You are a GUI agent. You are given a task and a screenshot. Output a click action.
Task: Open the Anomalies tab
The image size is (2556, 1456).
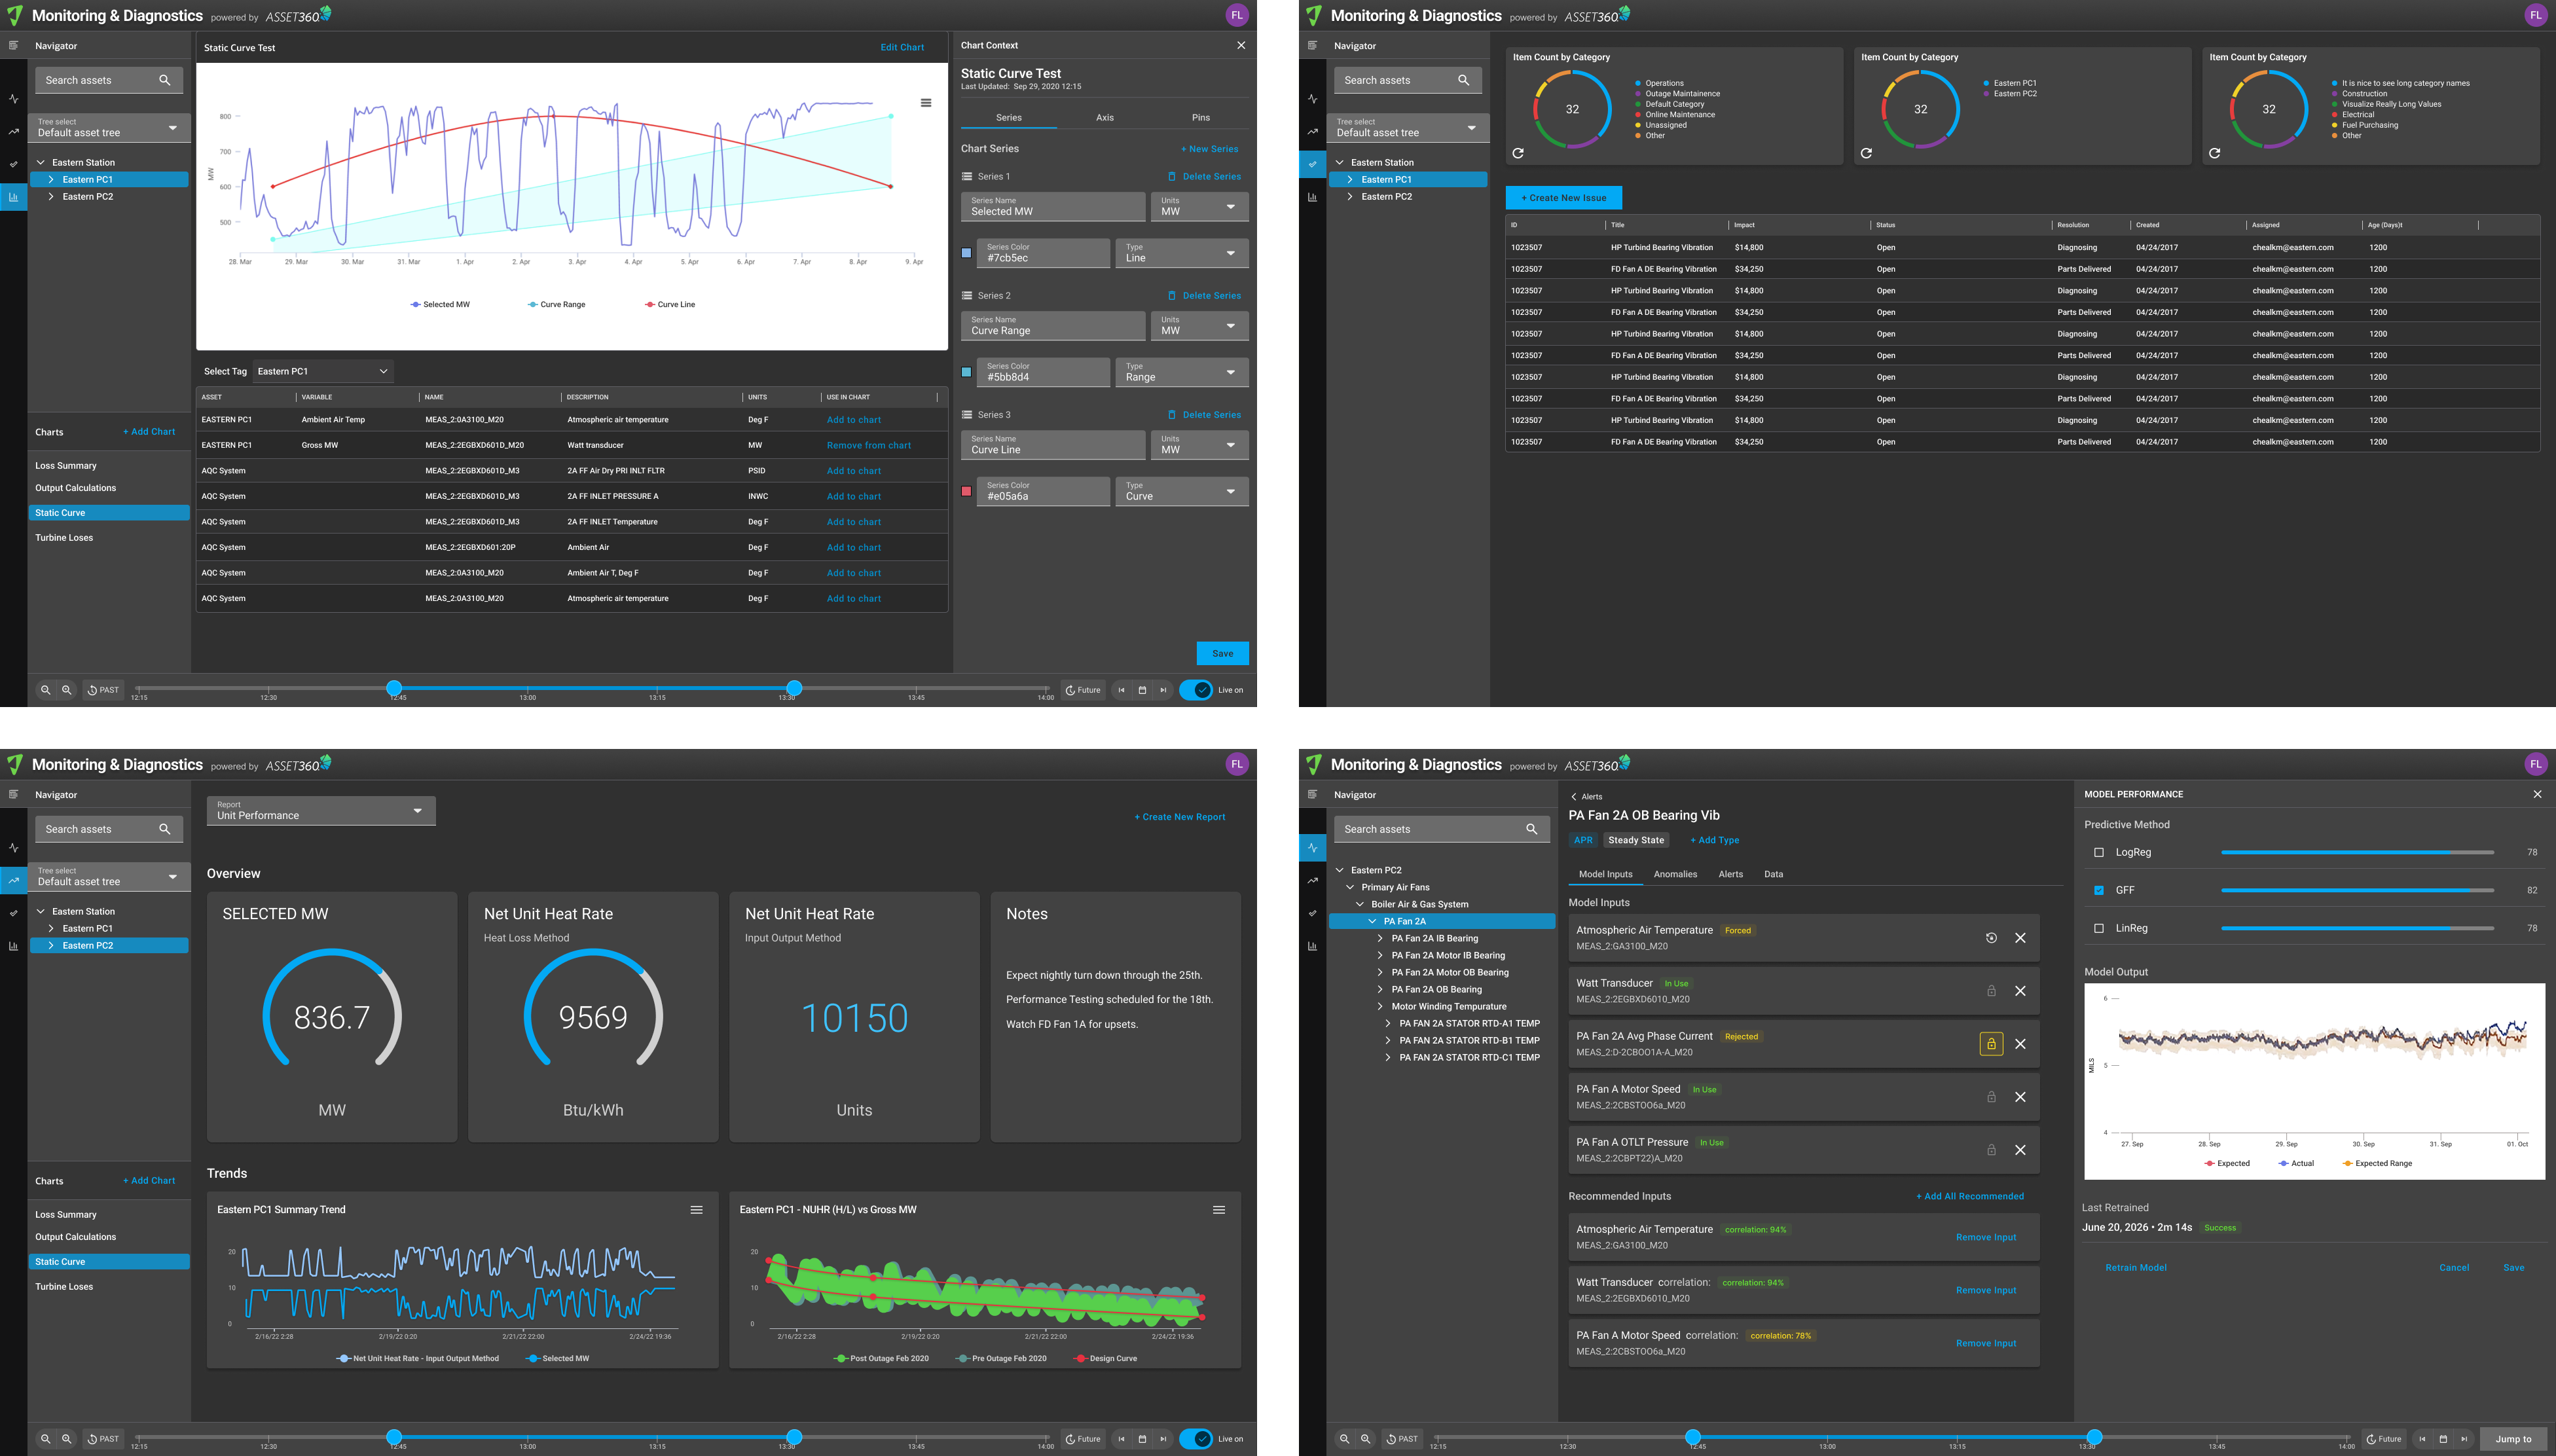[1675, 874]
